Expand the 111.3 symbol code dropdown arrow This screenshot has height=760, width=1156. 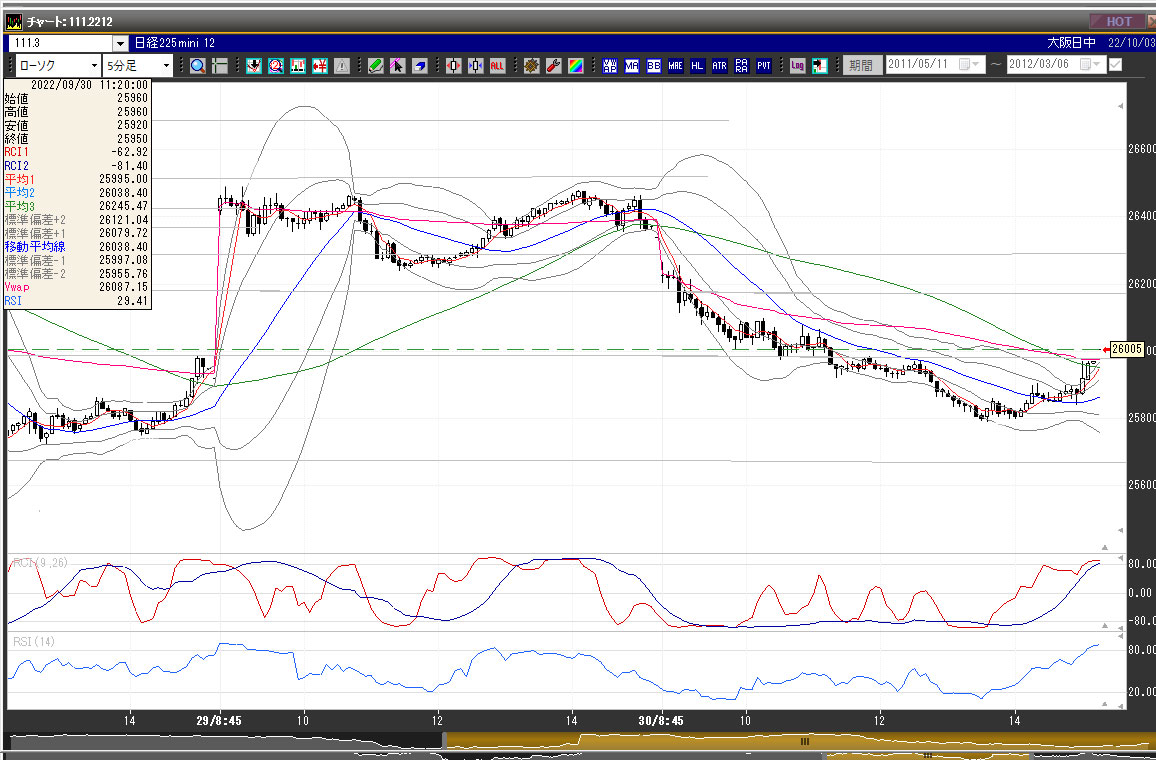(x=120, y=43)
